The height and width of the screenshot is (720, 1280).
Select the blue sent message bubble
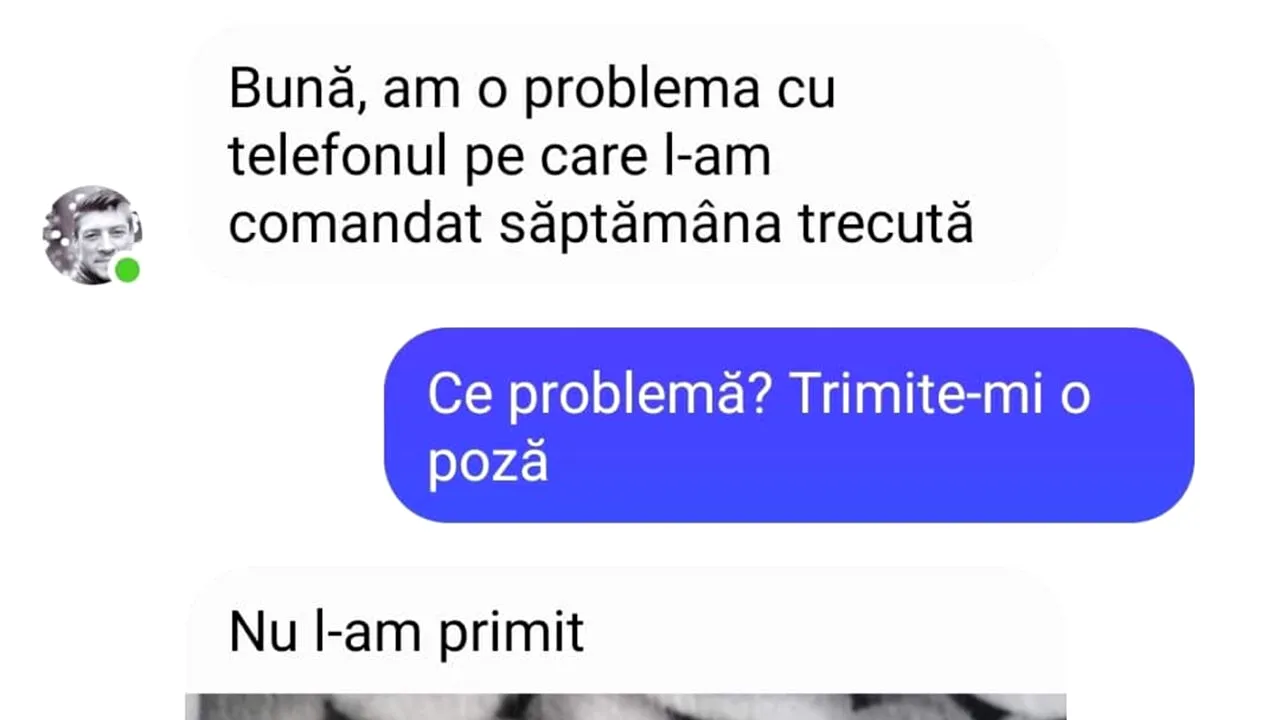pos(789,425)
